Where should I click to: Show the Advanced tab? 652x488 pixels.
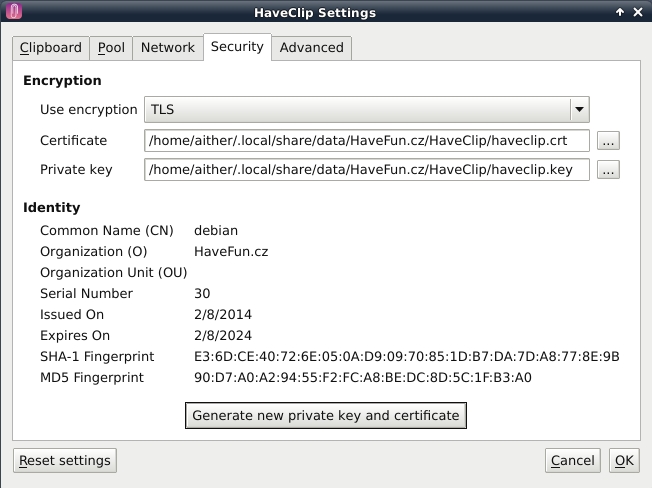[311, 47]
